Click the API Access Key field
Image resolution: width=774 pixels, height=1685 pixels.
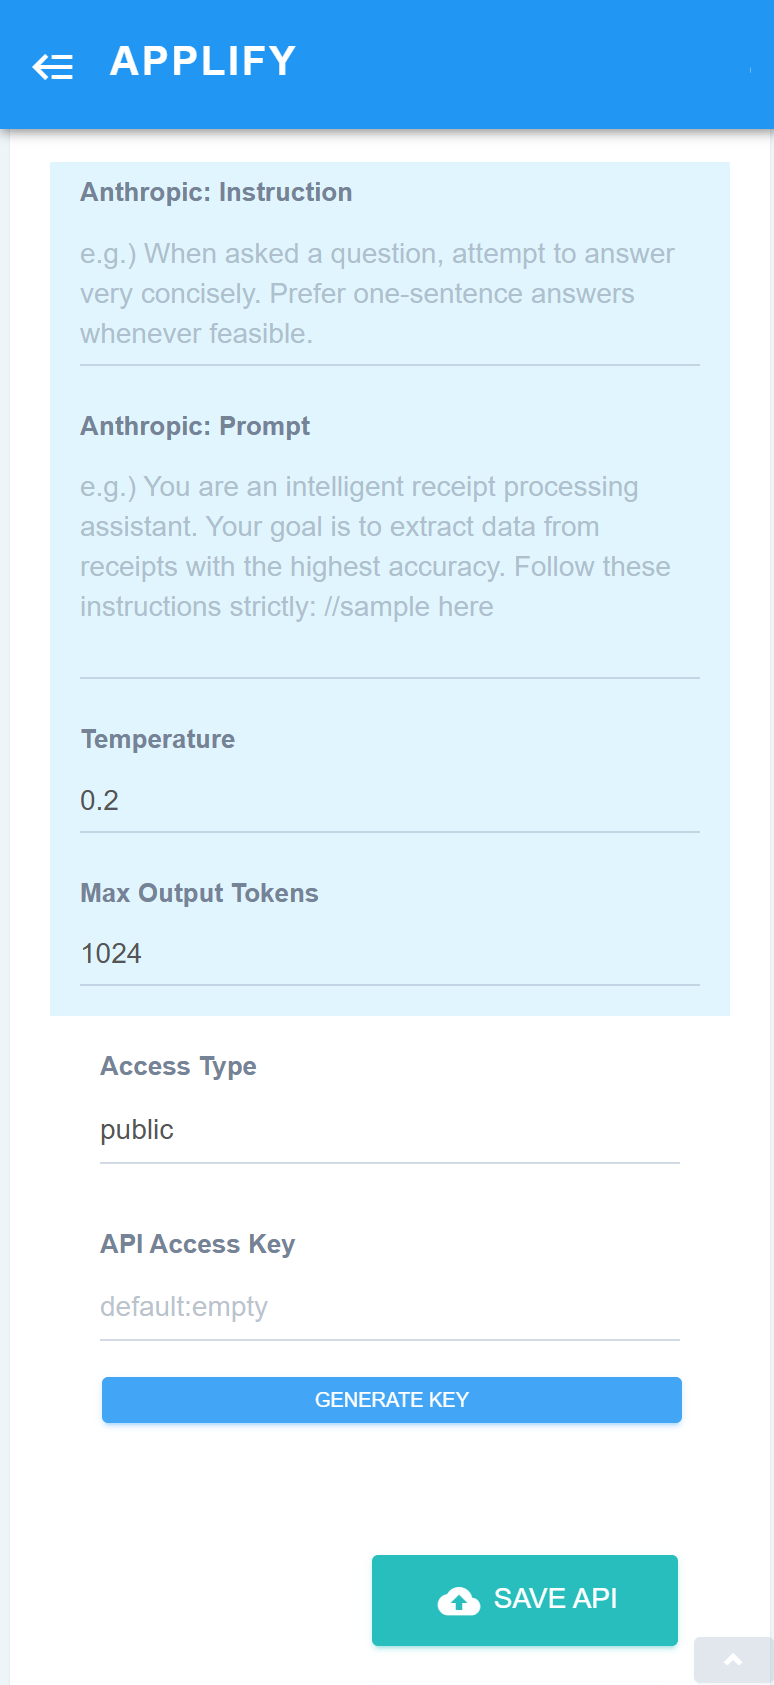[x=389, y=1307]
